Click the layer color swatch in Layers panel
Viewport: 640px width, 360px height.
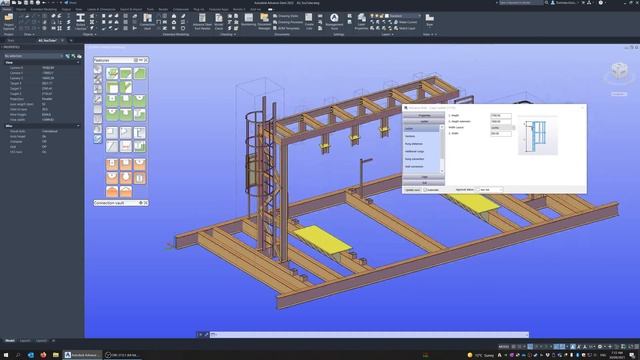(x=387, y=16)
